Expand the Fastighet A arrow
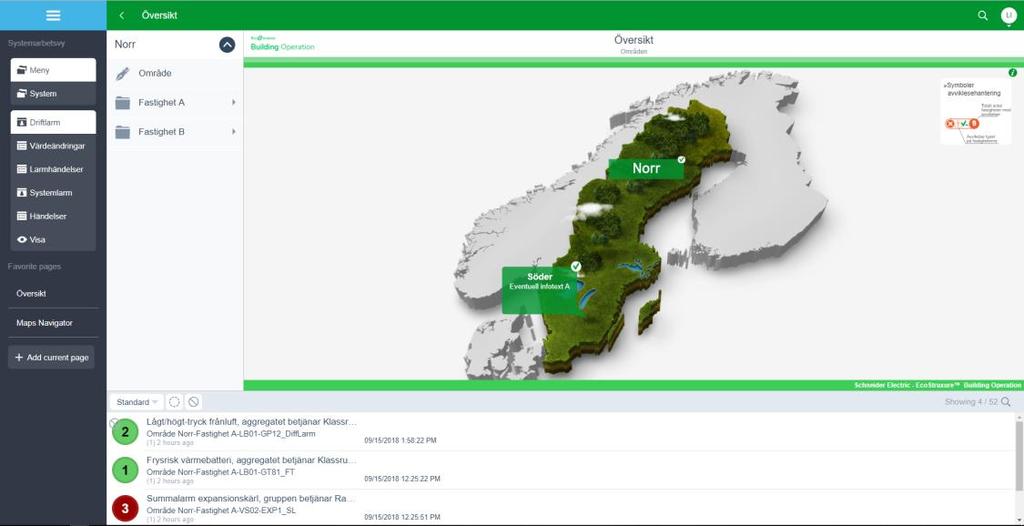The image size is (1024, 526). pyautogui.click(x=233, y=103)
